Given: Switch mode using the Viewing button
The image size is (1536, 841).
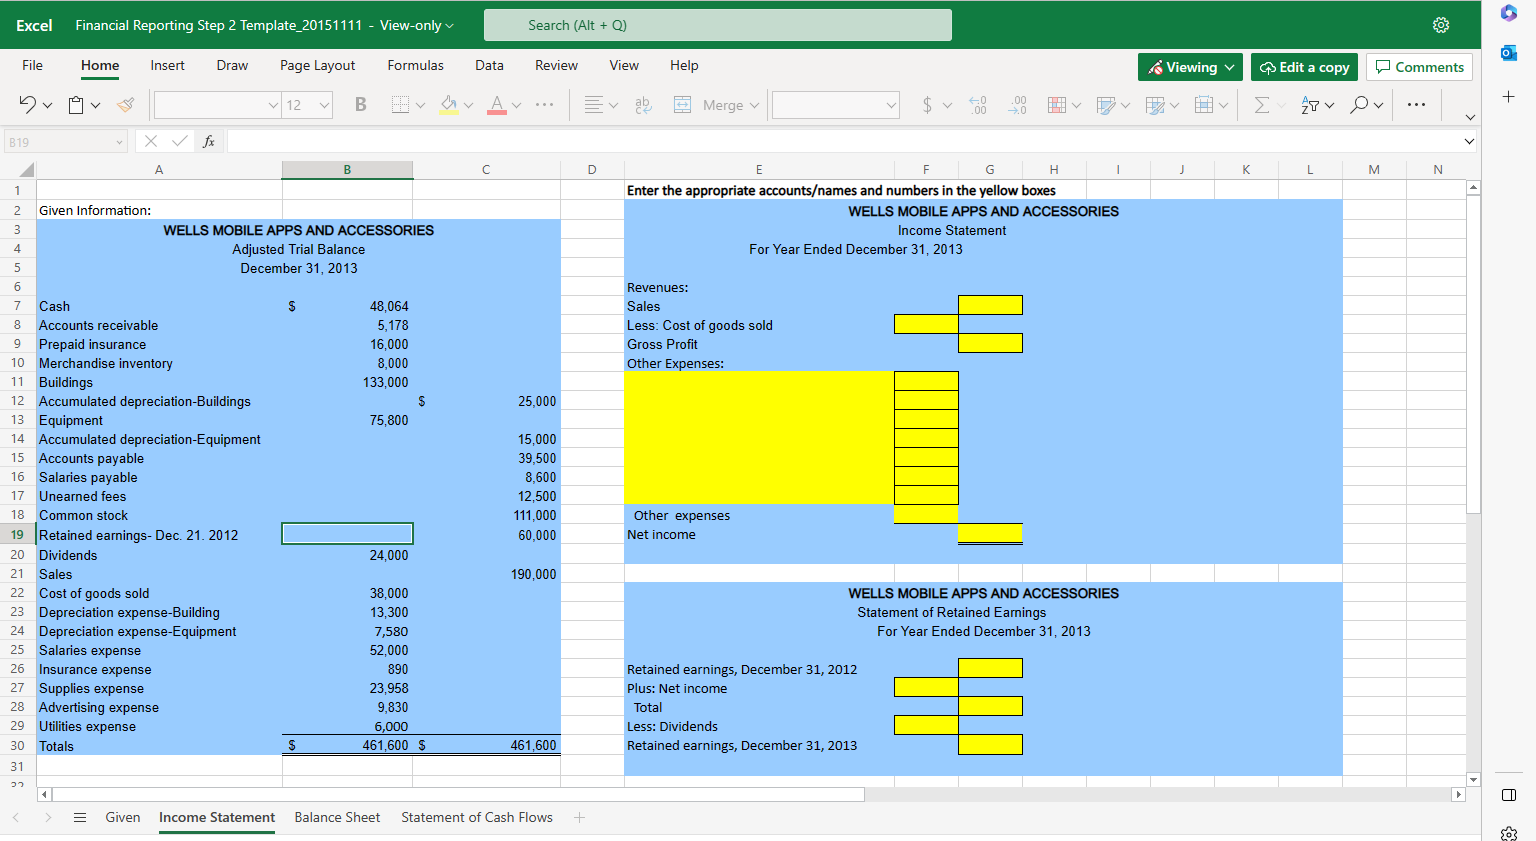Looking at the screenshot, I should pos(1190,67).
